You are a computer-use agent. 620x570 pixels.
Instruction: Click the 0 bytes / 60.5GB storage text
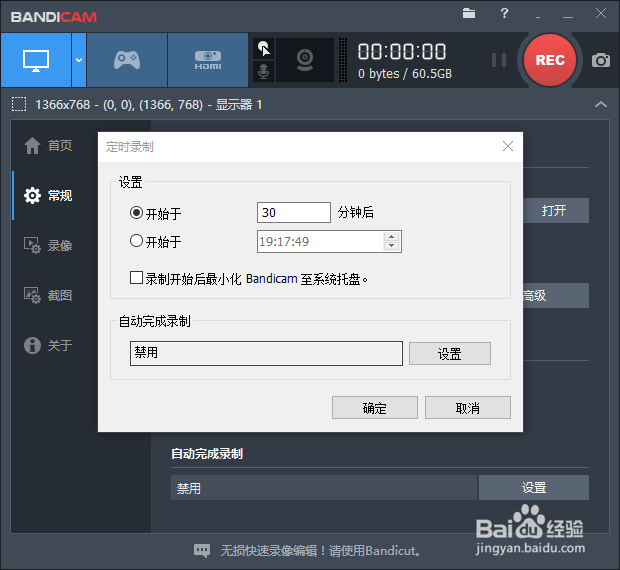coord(405,74)
